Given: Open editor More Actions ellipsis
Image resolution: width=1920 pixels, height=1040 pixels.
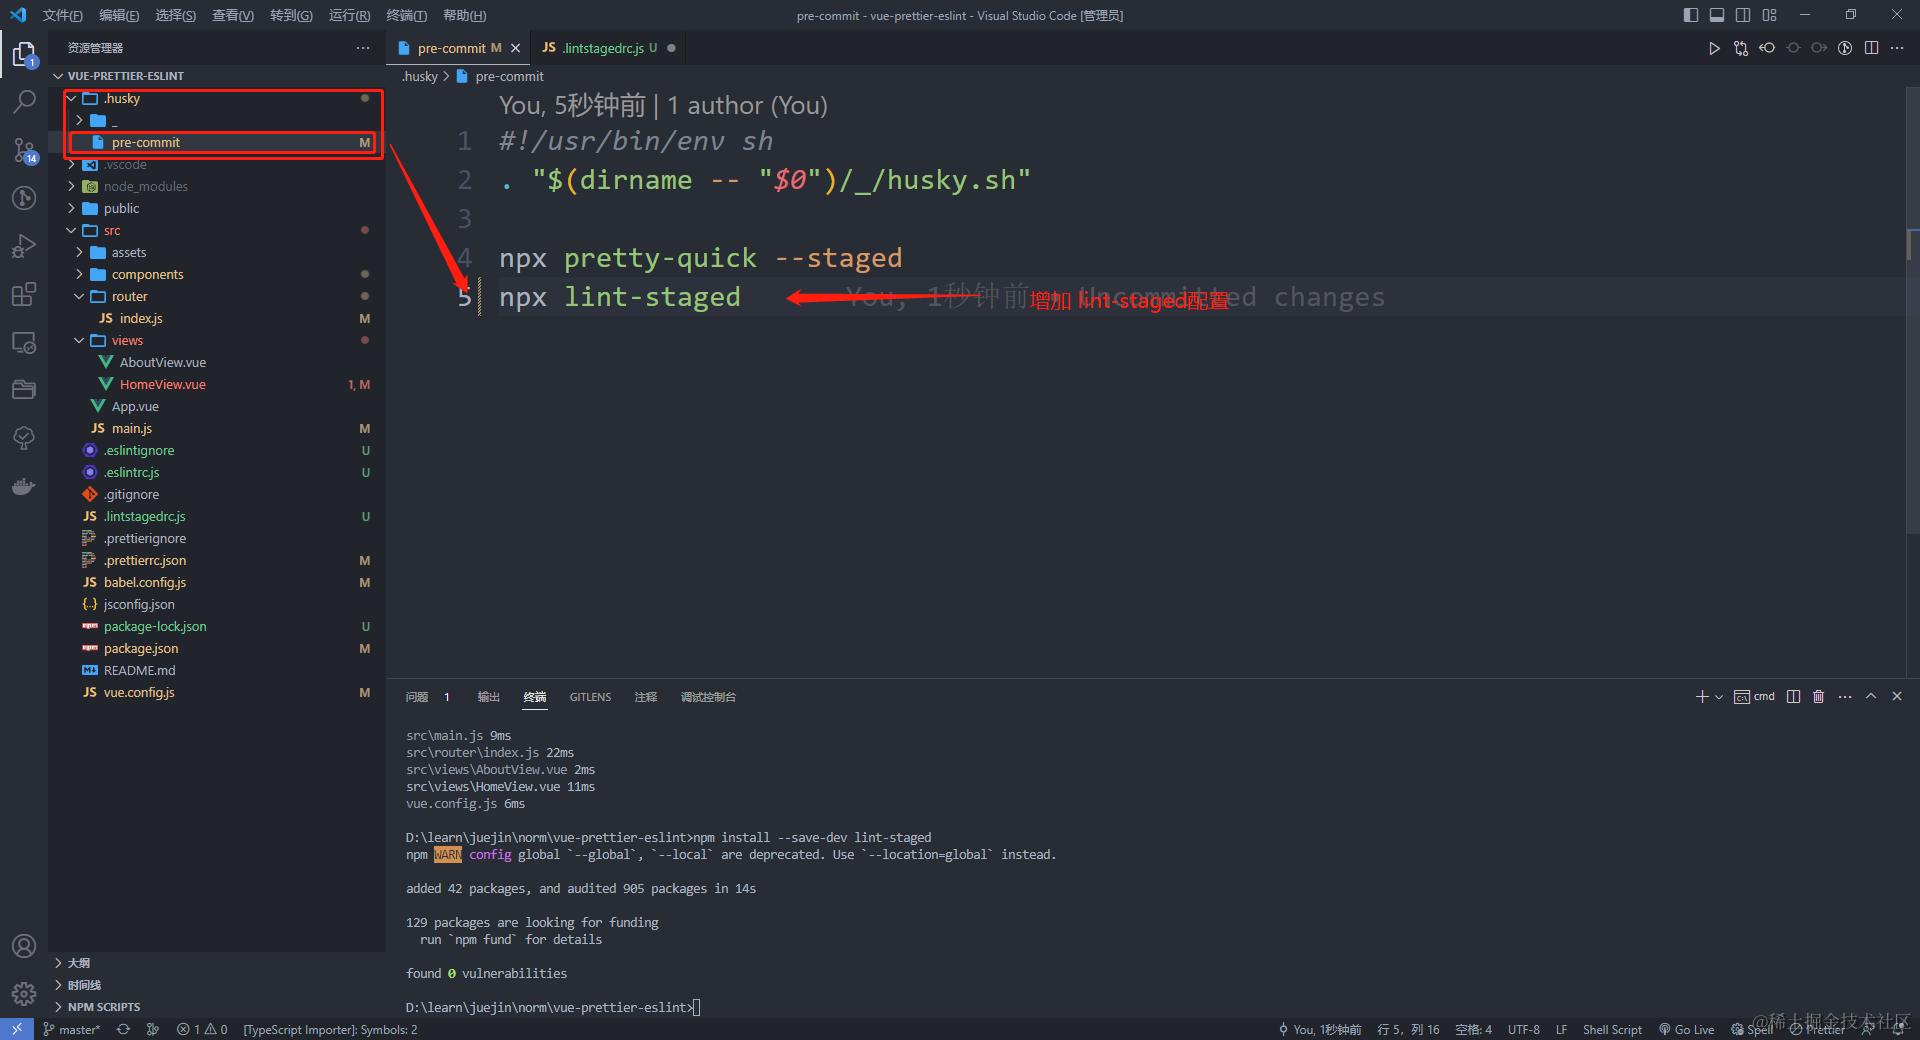Looking at the screenshot, I should tap(1897, 48).
